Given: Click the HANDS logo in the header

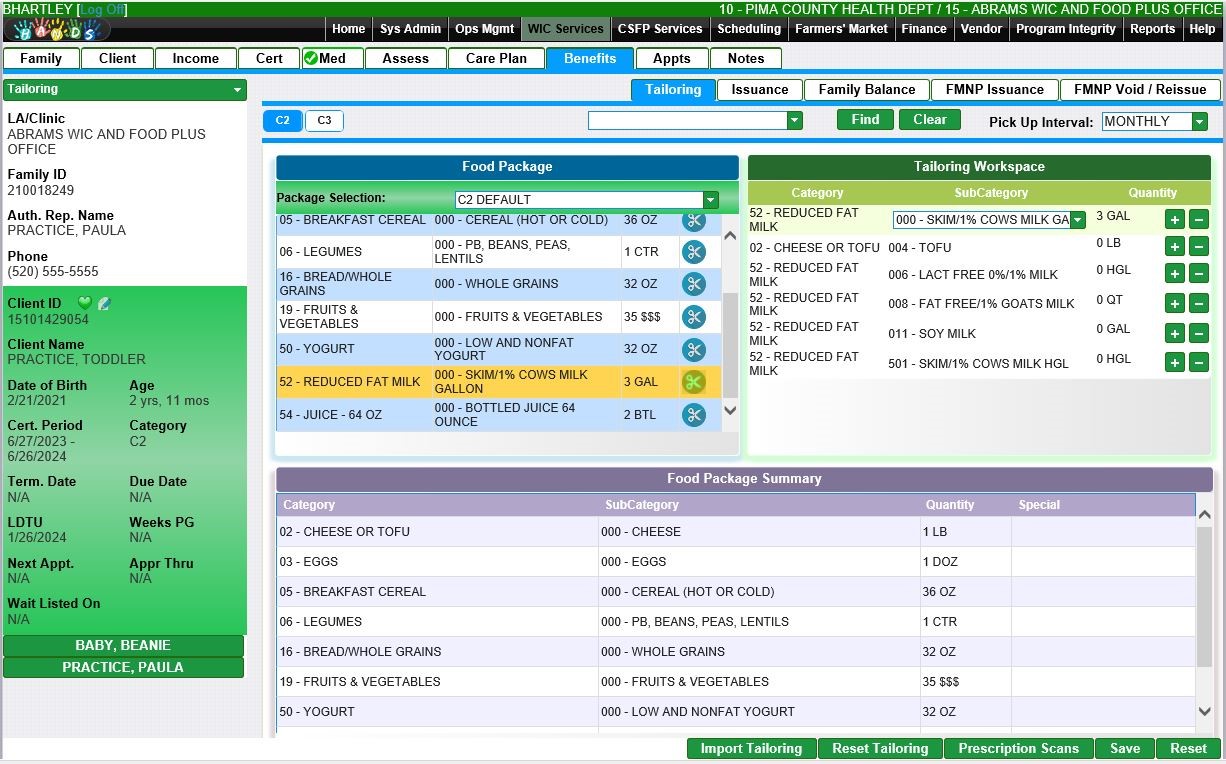Looking at the screenshot, I should pyautogui.click(x=56, y=29).
